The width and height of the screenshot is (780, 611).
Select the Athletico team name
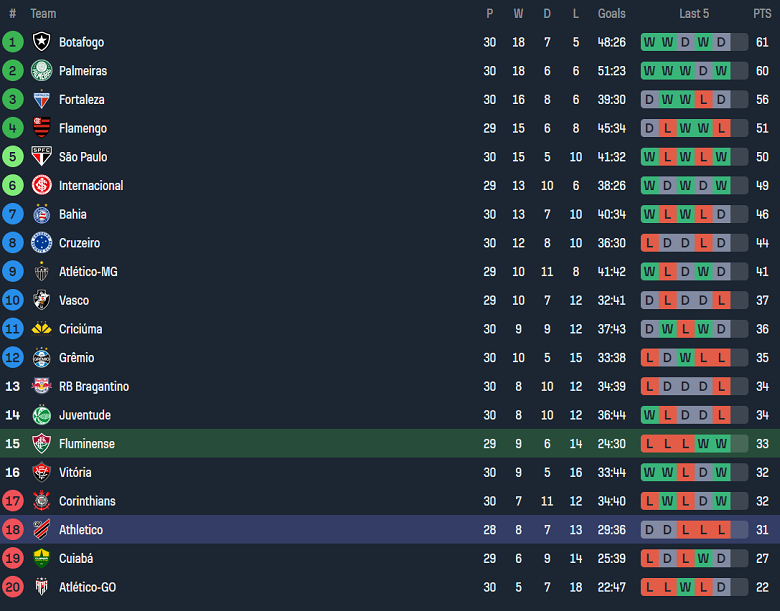(80, 530)
